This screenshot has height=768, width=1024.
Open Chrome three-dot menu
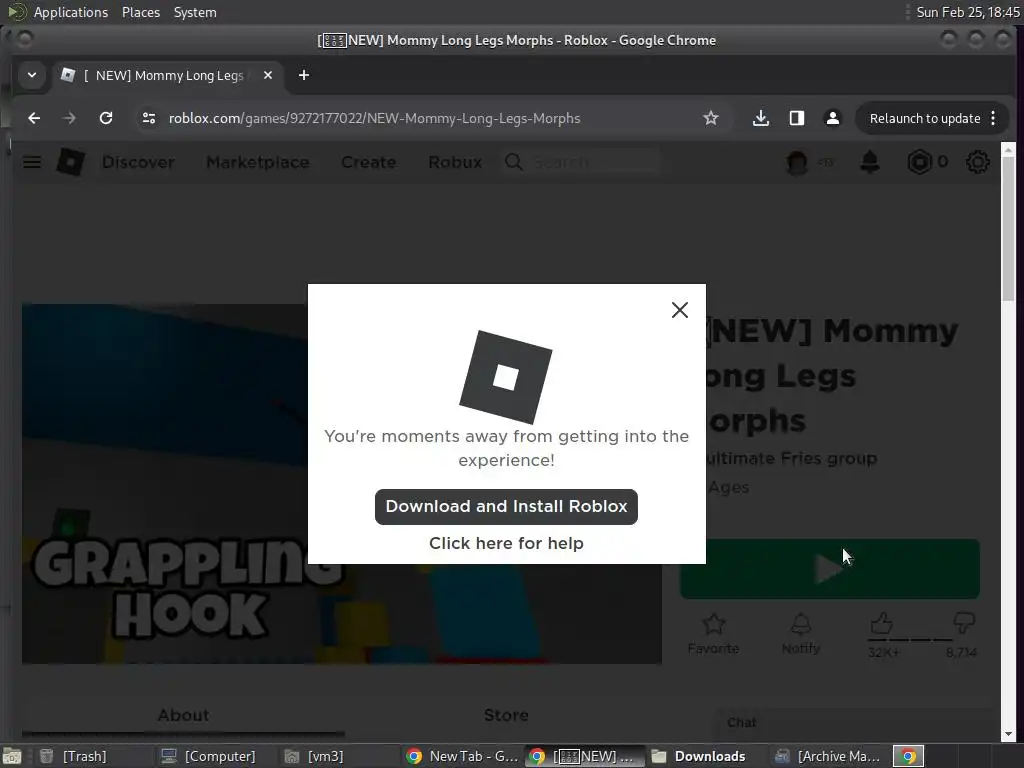[x=993, y=118]
